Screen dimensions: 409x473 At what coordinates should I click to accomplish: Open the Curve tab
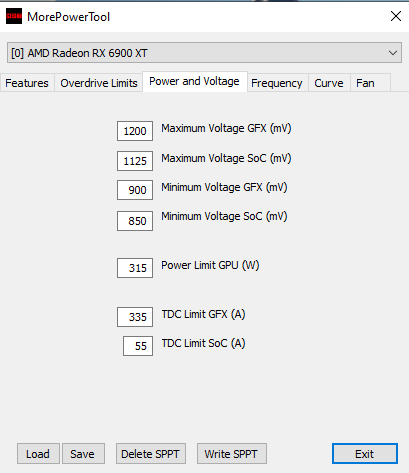pos(329,83)
